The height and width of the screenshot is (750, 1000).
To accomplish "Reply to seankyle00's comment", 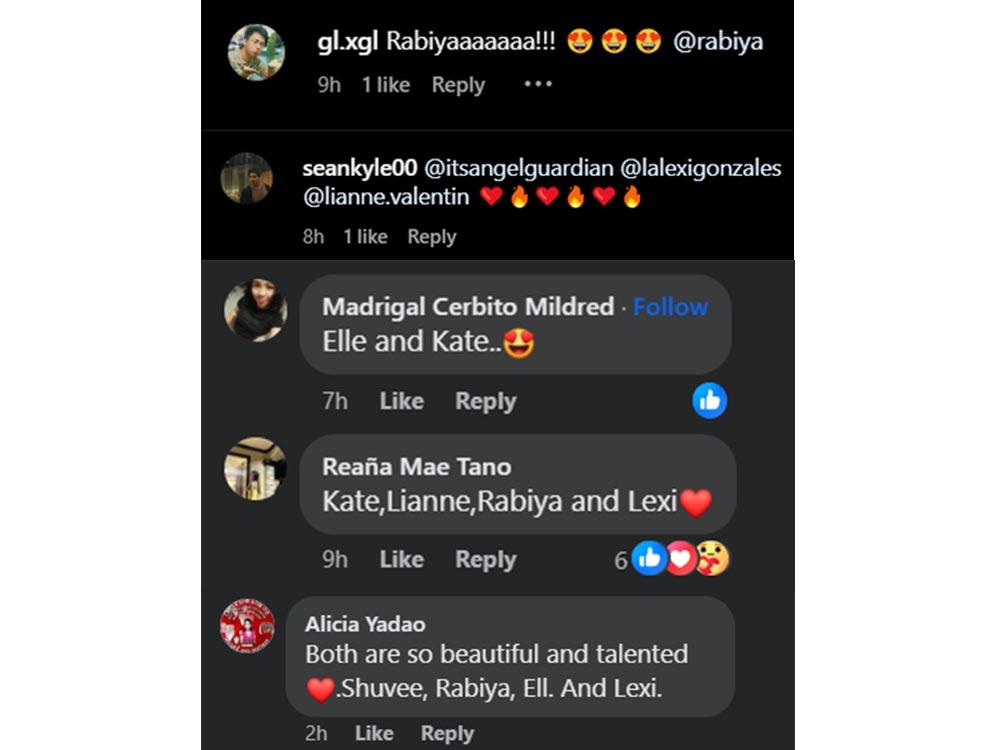I will point(432,237).
